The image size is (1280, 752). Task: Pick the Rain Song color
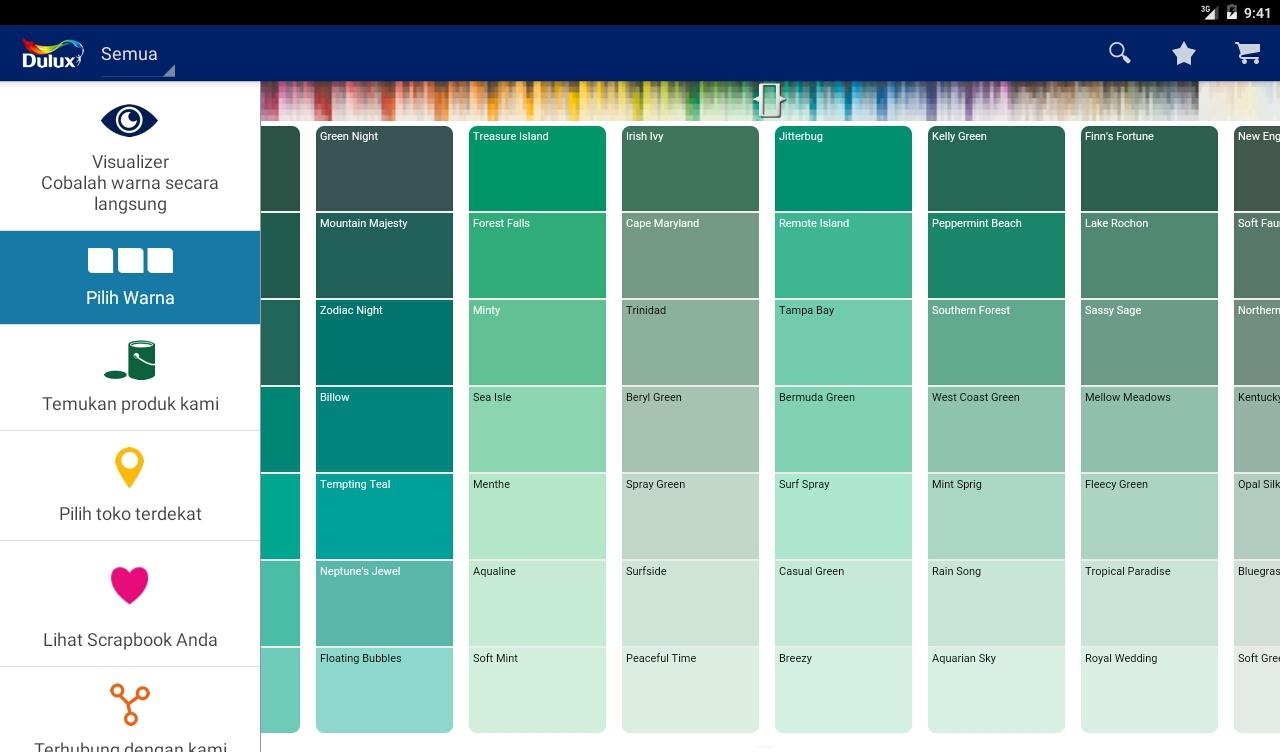point(996,604)
